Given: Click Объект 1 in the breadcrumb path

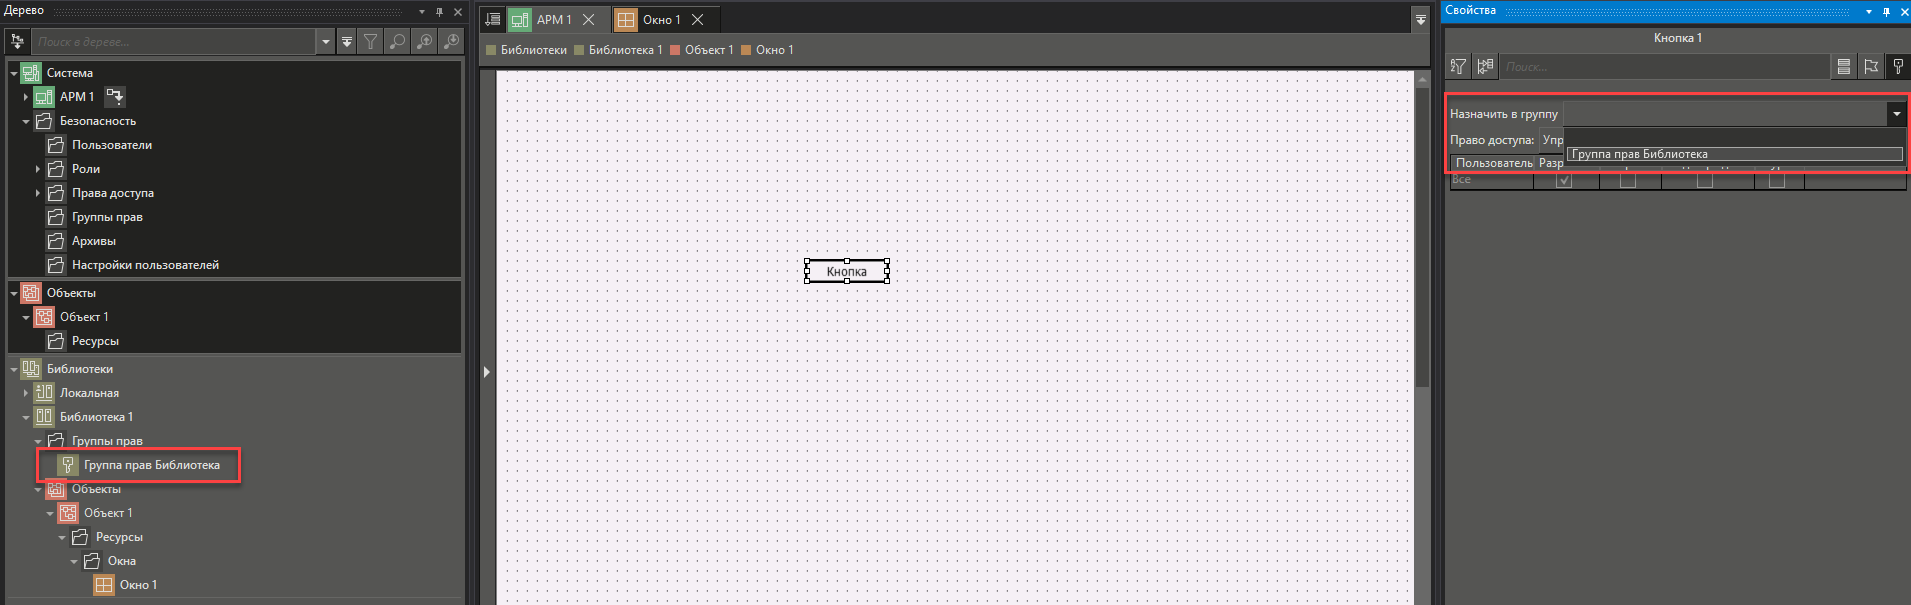Looking at the screenshot, I should 708,50.
